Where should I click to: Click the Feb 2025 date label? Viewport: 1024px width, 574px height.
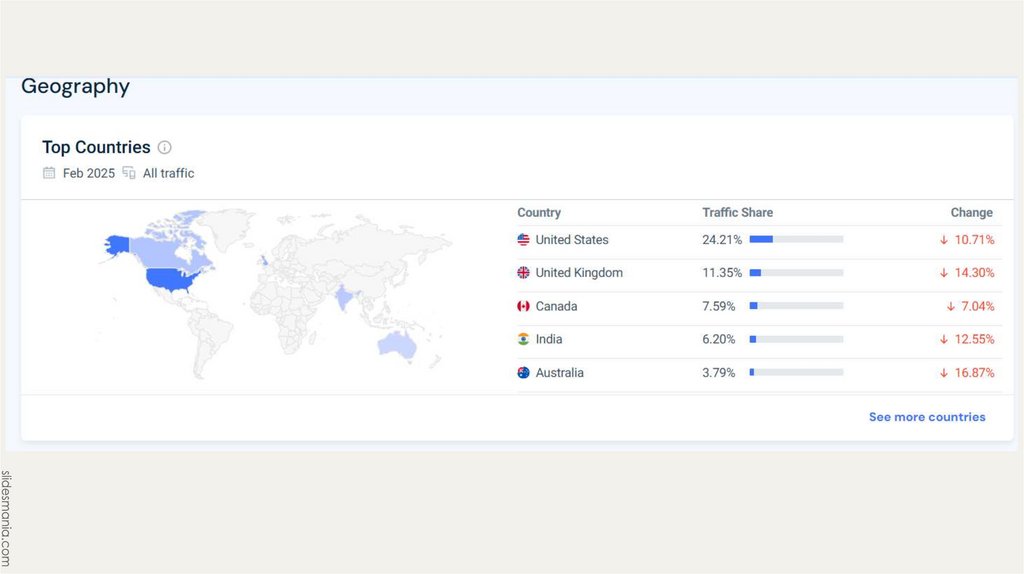tap(89, 173)
